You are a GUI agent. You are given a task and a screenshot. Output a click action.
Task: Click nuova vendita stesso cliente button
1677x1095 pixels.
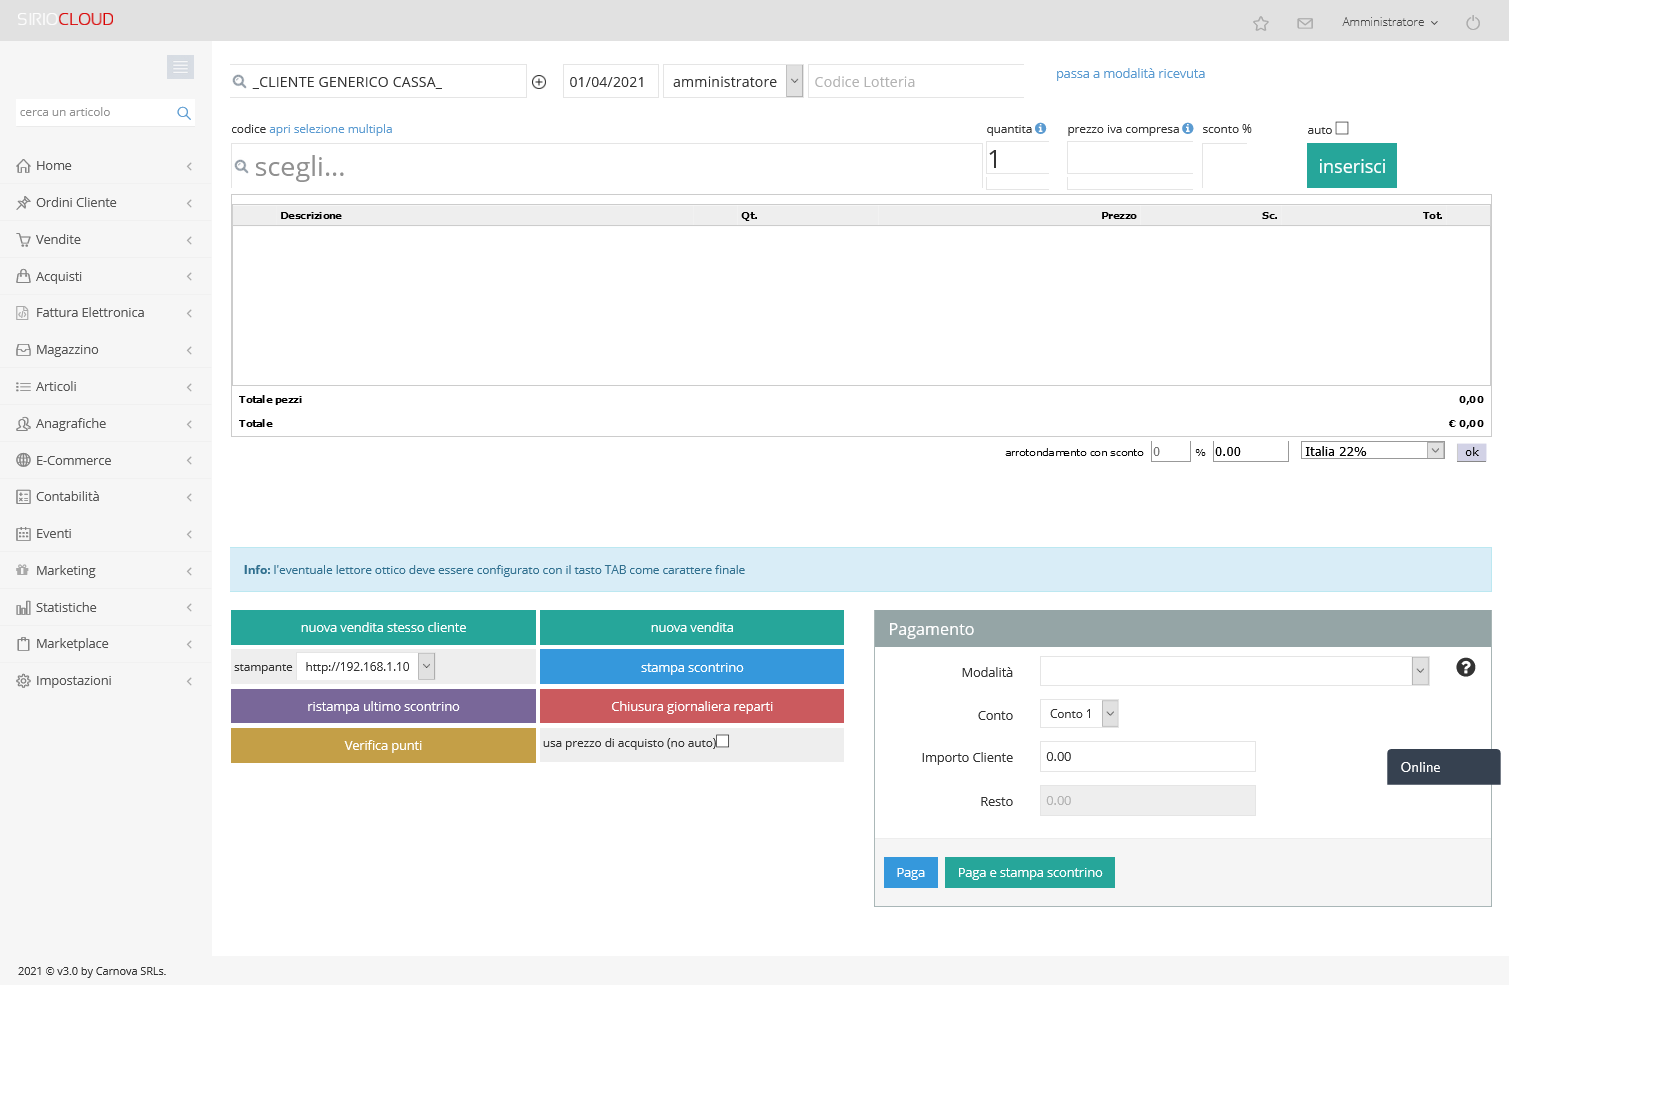pyautogui.click(x=383, y=628)
